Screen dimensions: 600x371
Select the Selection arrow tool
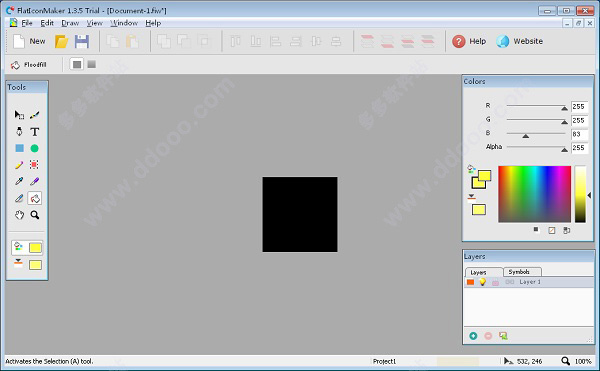pyautogui.click(x=19, y=115)
